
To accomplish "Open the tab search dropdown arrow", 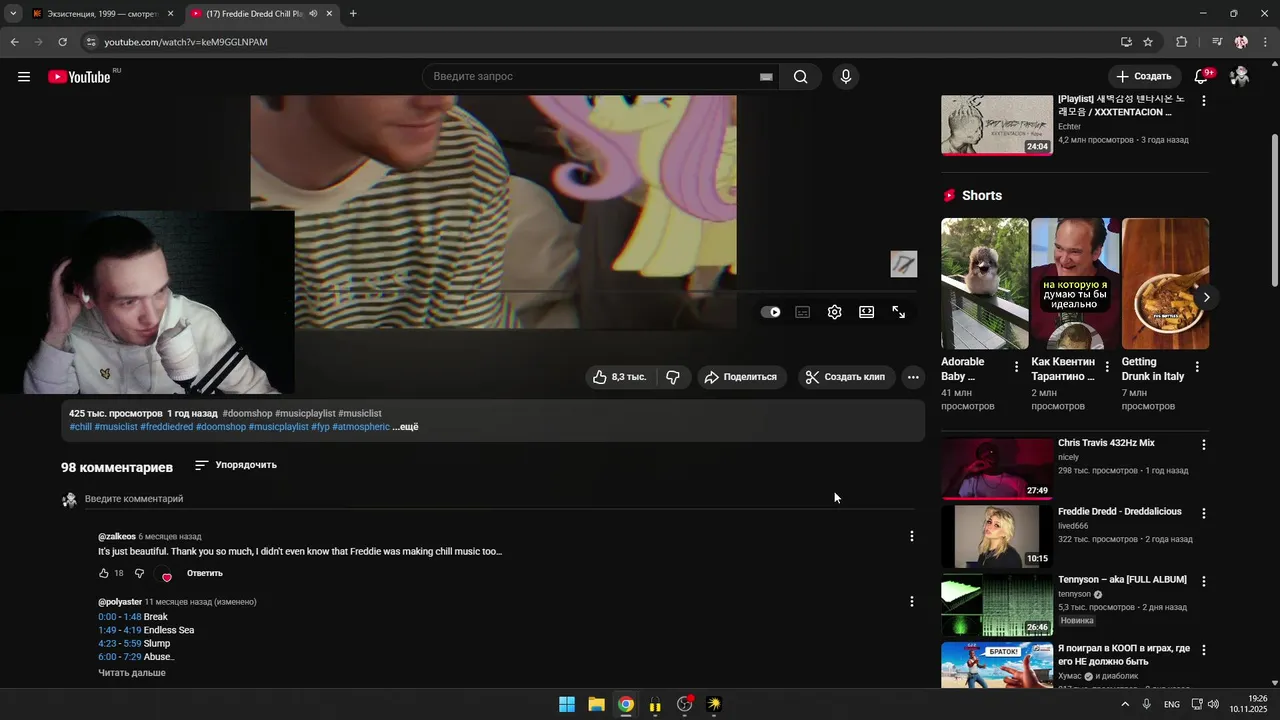I will pos(13,14).
